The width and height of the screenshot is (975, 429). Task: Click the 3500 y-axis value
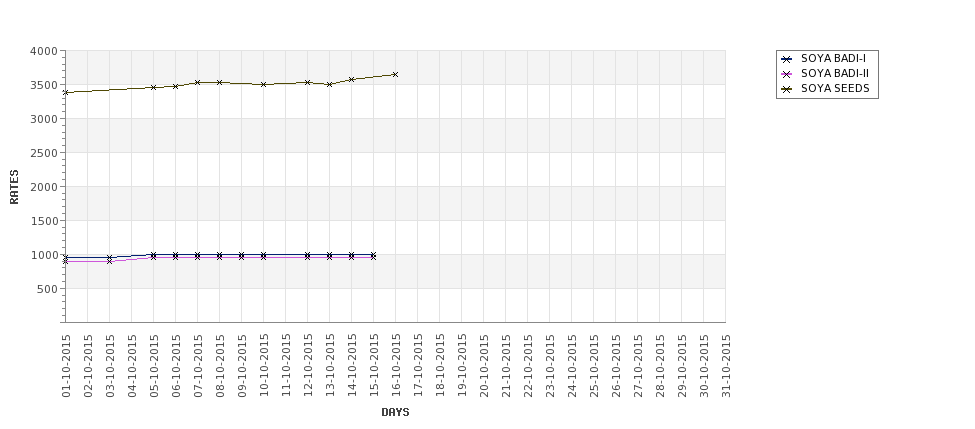pos(44,85)
